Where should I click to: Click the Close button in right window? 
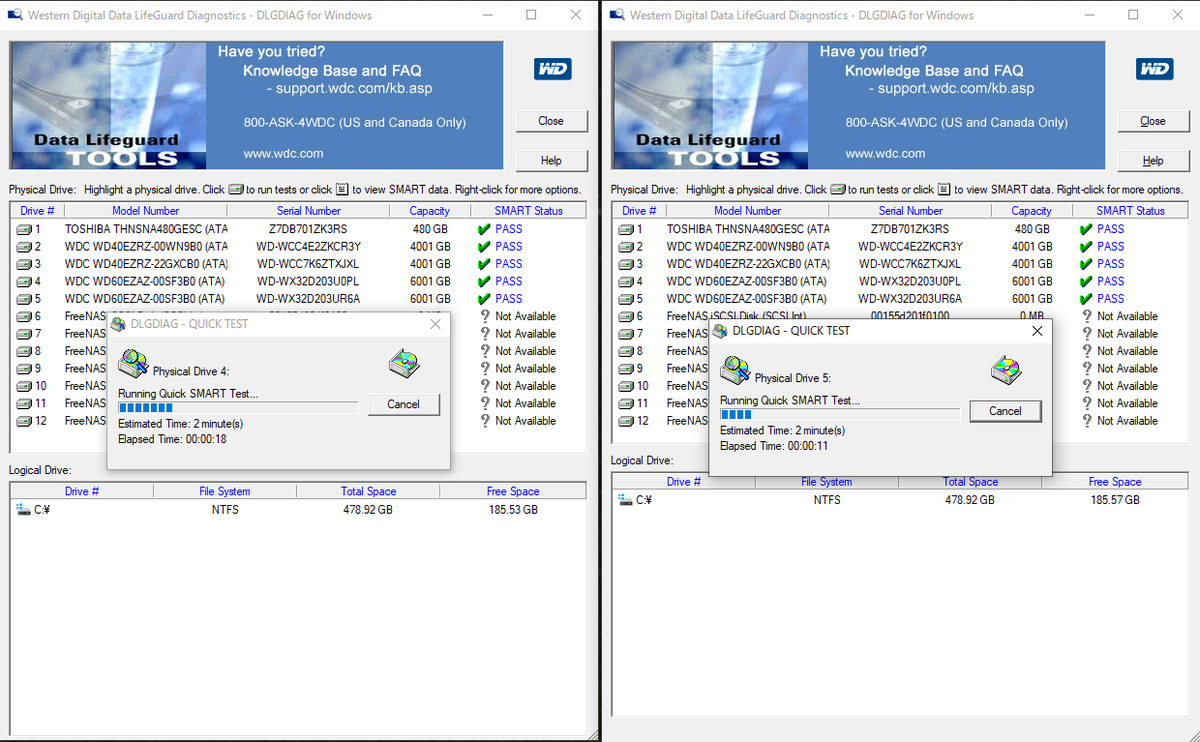(x=1153, y=121)
